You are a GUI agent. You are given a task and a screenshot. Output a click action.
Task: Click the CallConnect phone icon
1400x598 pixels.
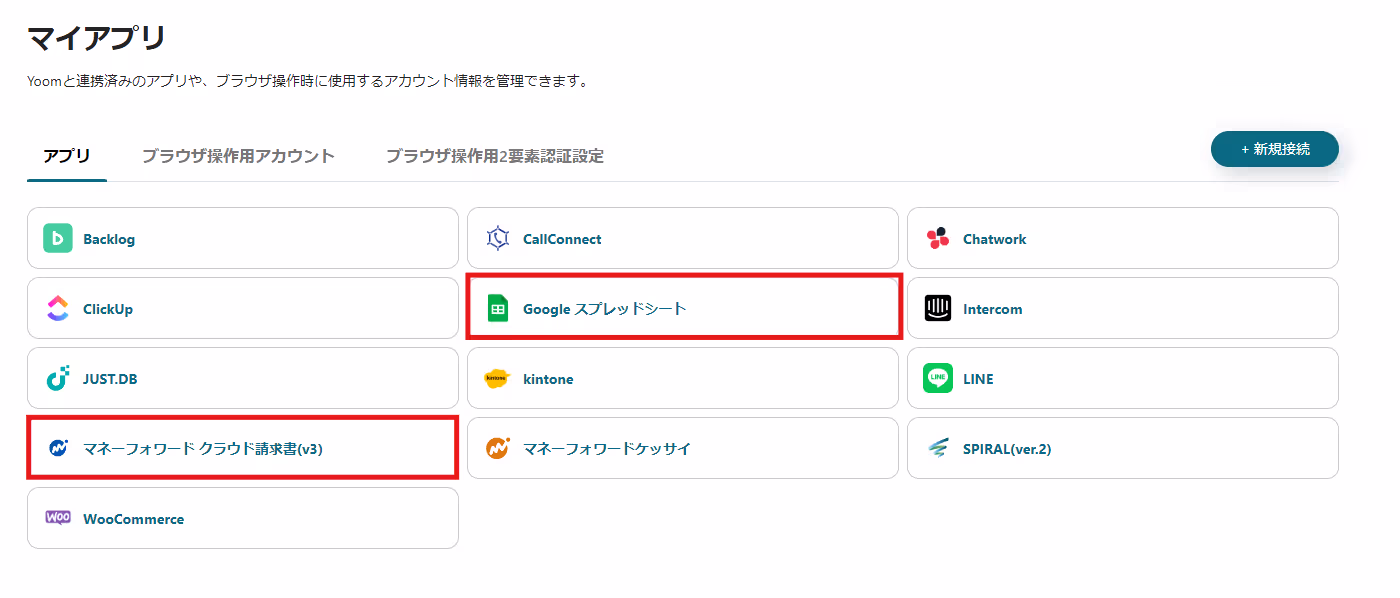498,239
